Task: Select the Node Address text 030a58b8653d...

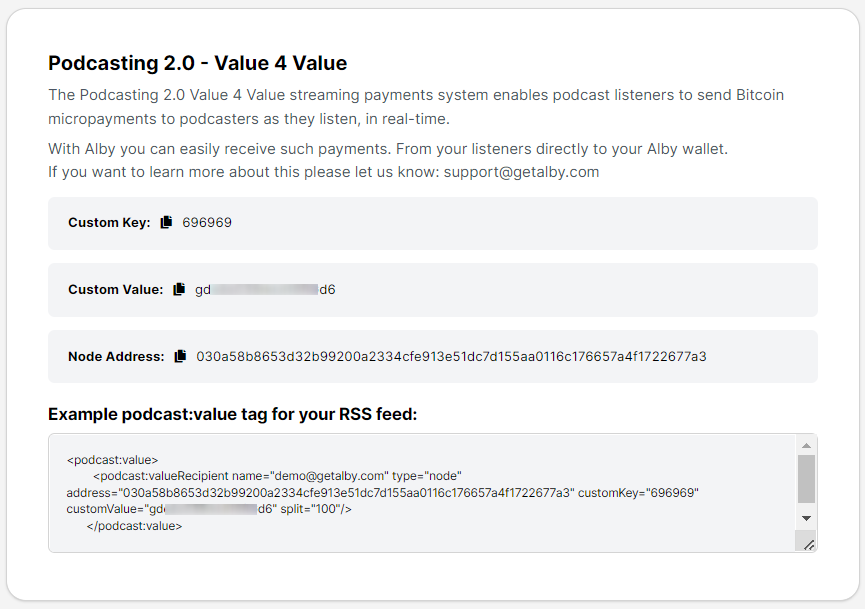Action: click(x=451, y=356)
